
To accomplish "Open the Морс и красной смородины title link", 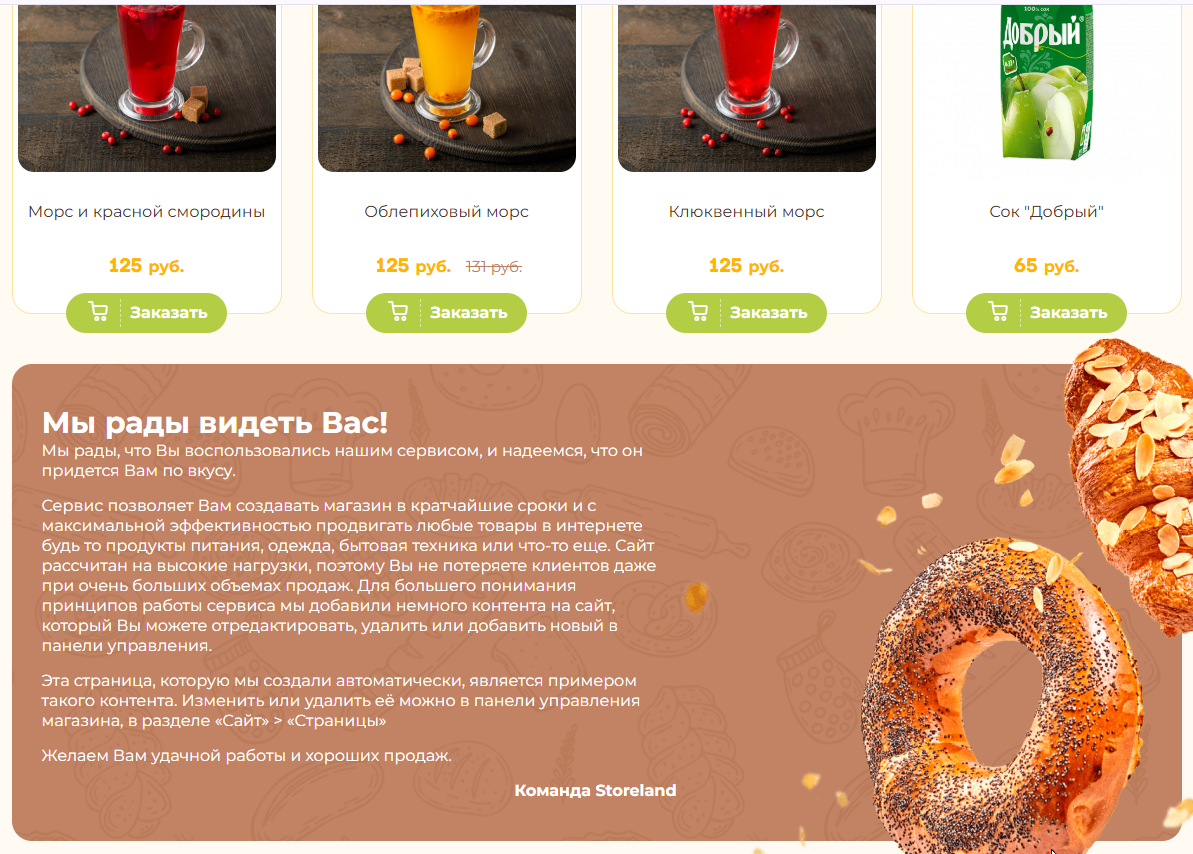I will (x=147, y=212).
